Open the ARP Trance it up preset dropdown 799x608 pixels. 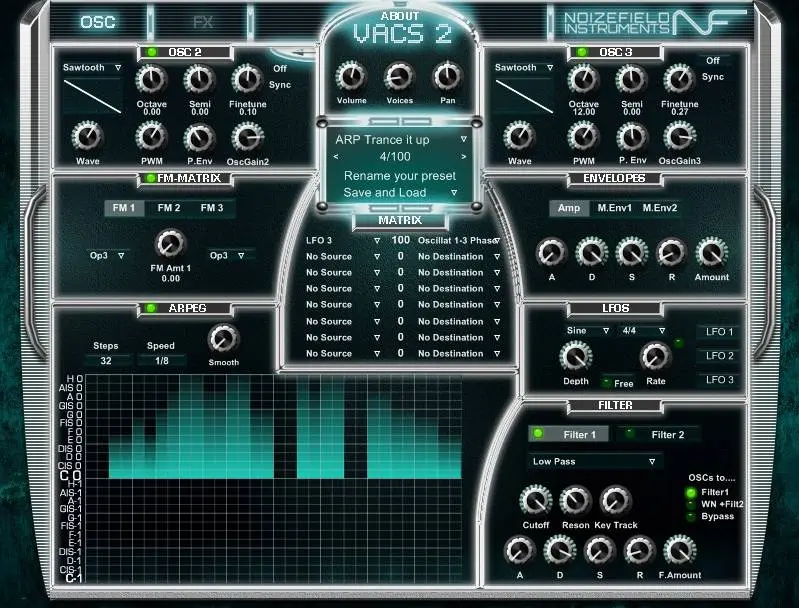tap(401, 140)
